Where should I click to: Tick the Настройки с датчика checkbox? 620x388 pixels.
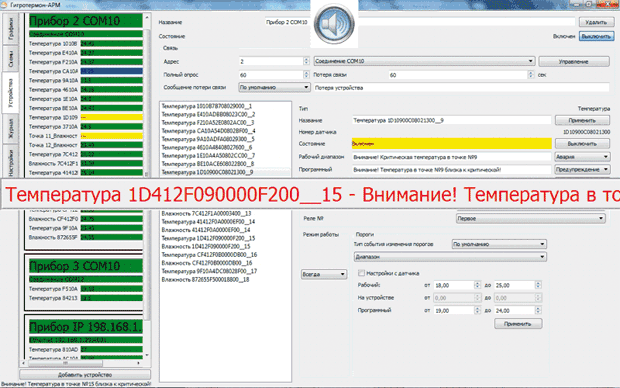coord(361,273)
